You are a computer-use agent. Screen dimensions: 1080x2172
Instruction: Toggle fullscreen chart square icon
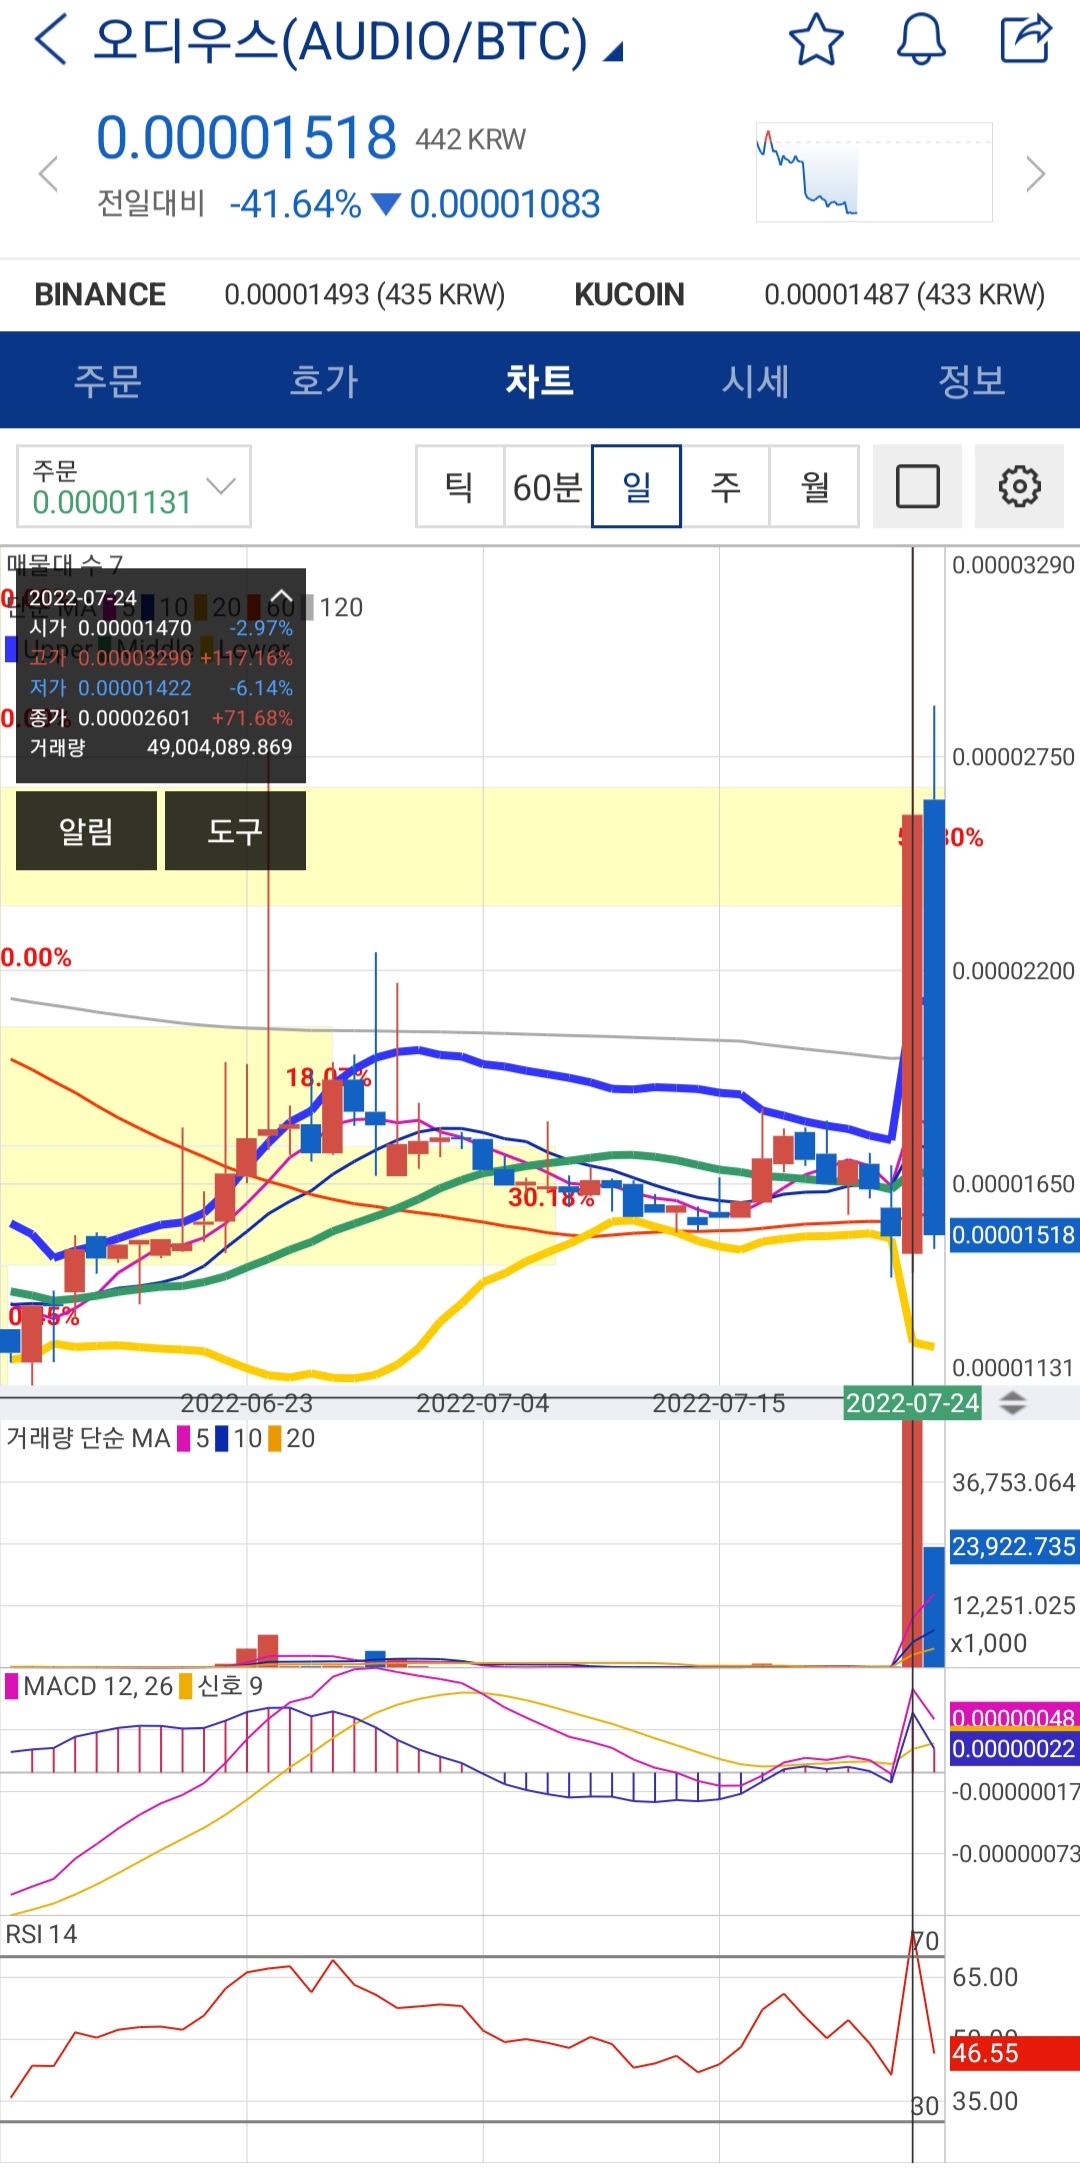pyautogui.click(x=917, y=487)
